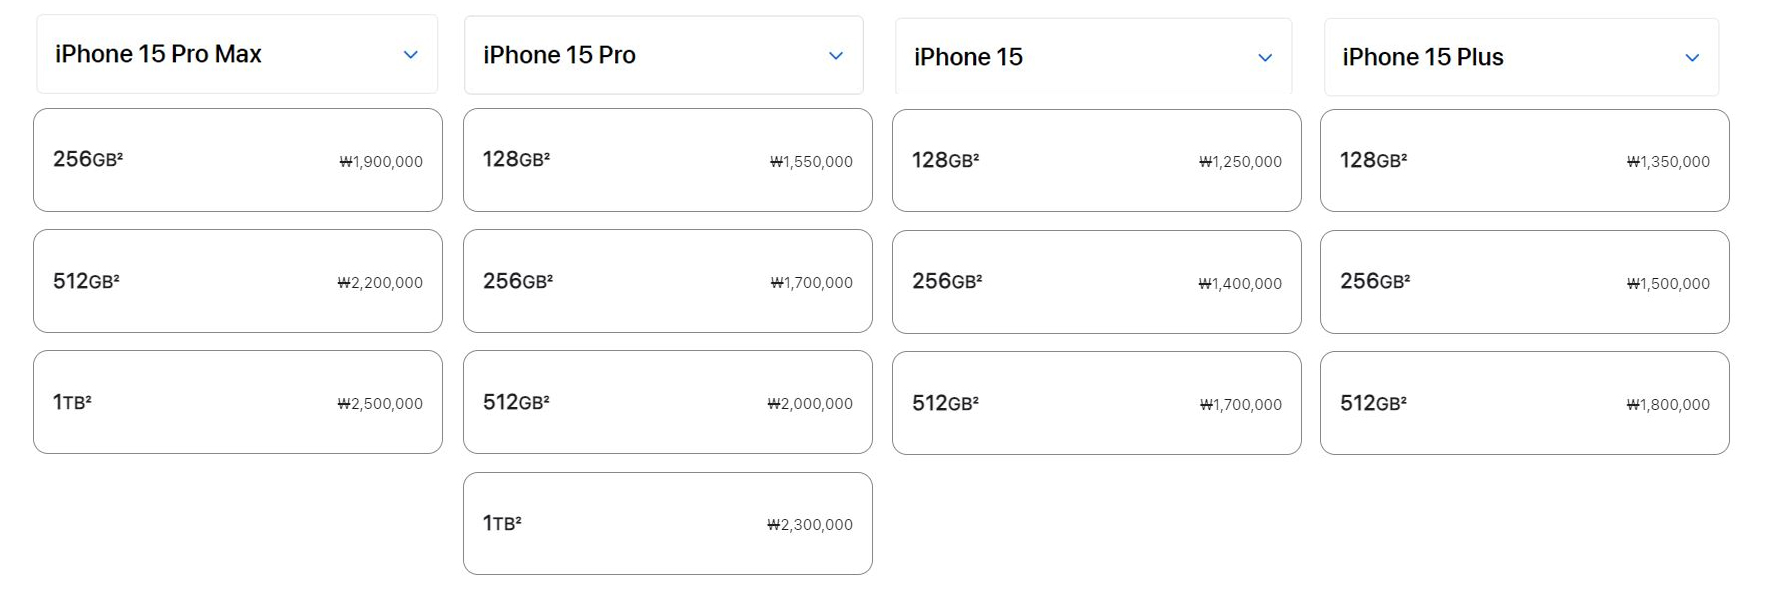Choose 512GB iPhone 15 Plus at ₩1,800,000
The width and height of the screenshot is (1767, 600).
pyautogui.click(x=1524, y=403)
